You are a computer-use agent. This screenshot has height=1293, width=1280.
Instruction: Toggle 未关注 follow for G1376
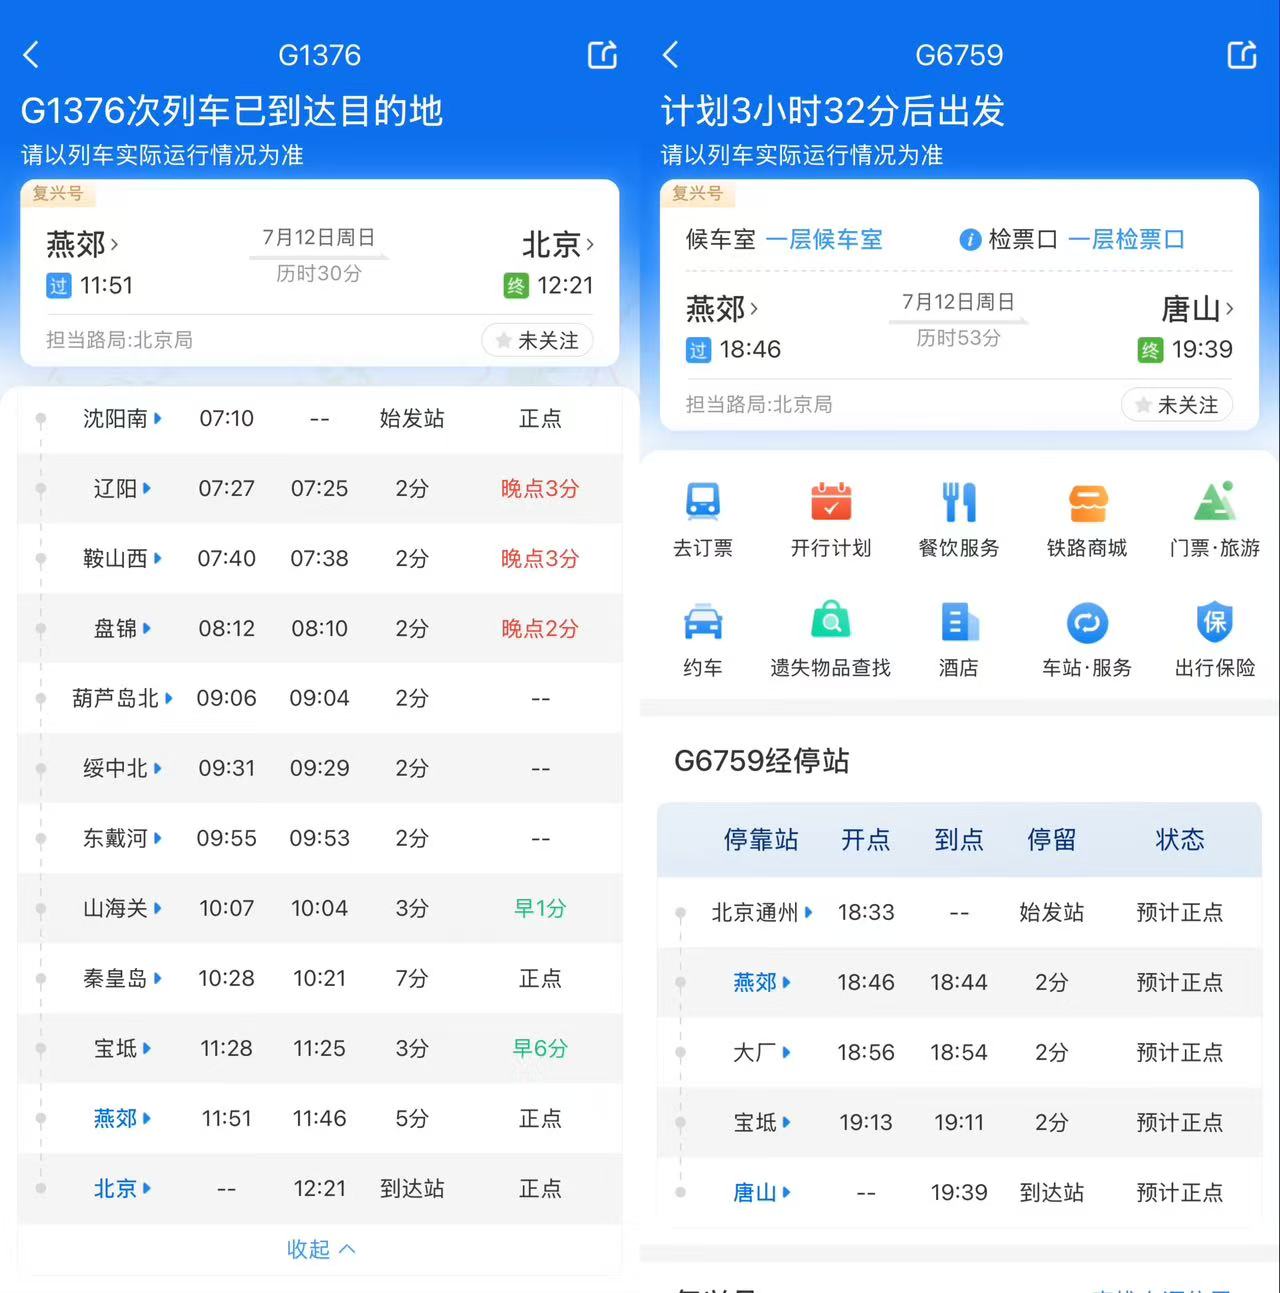click(537, 341)
